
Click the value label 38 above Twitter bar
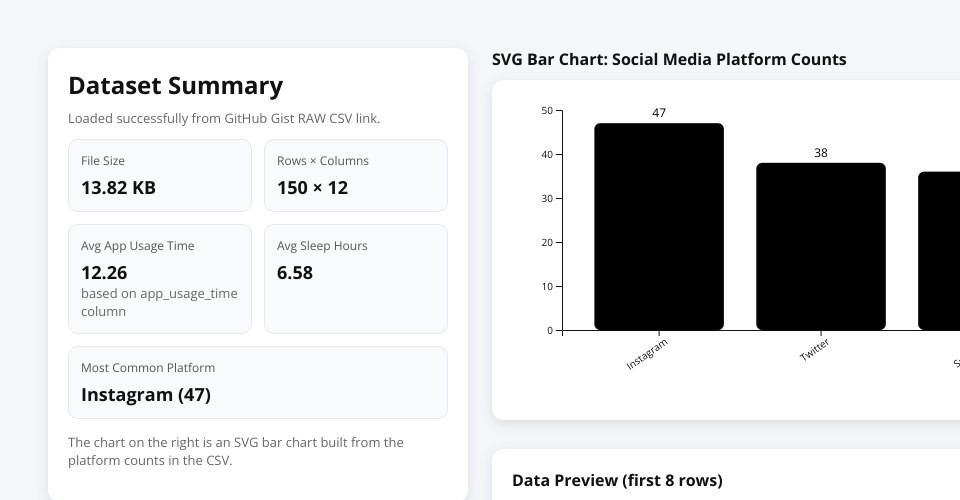(821, 153)
